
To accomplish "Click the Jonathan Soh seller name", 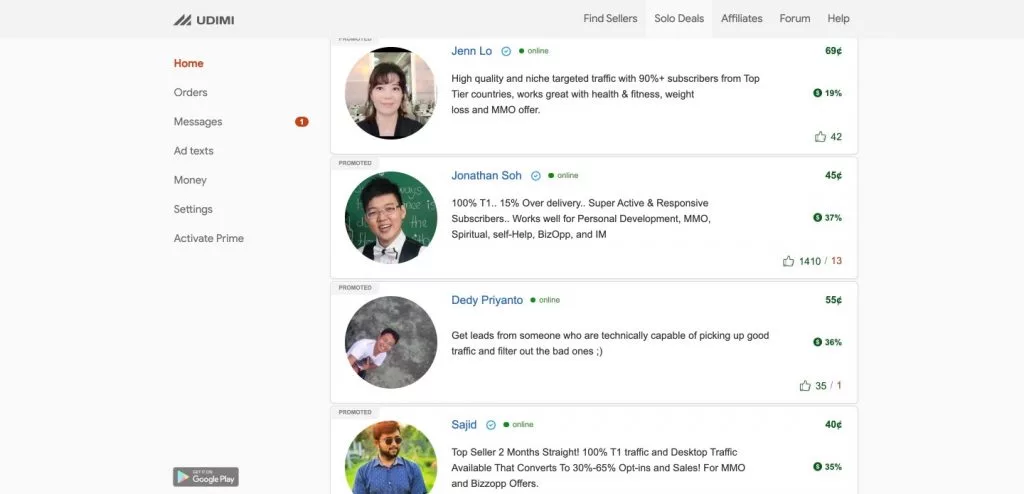I will click(487, 175).
